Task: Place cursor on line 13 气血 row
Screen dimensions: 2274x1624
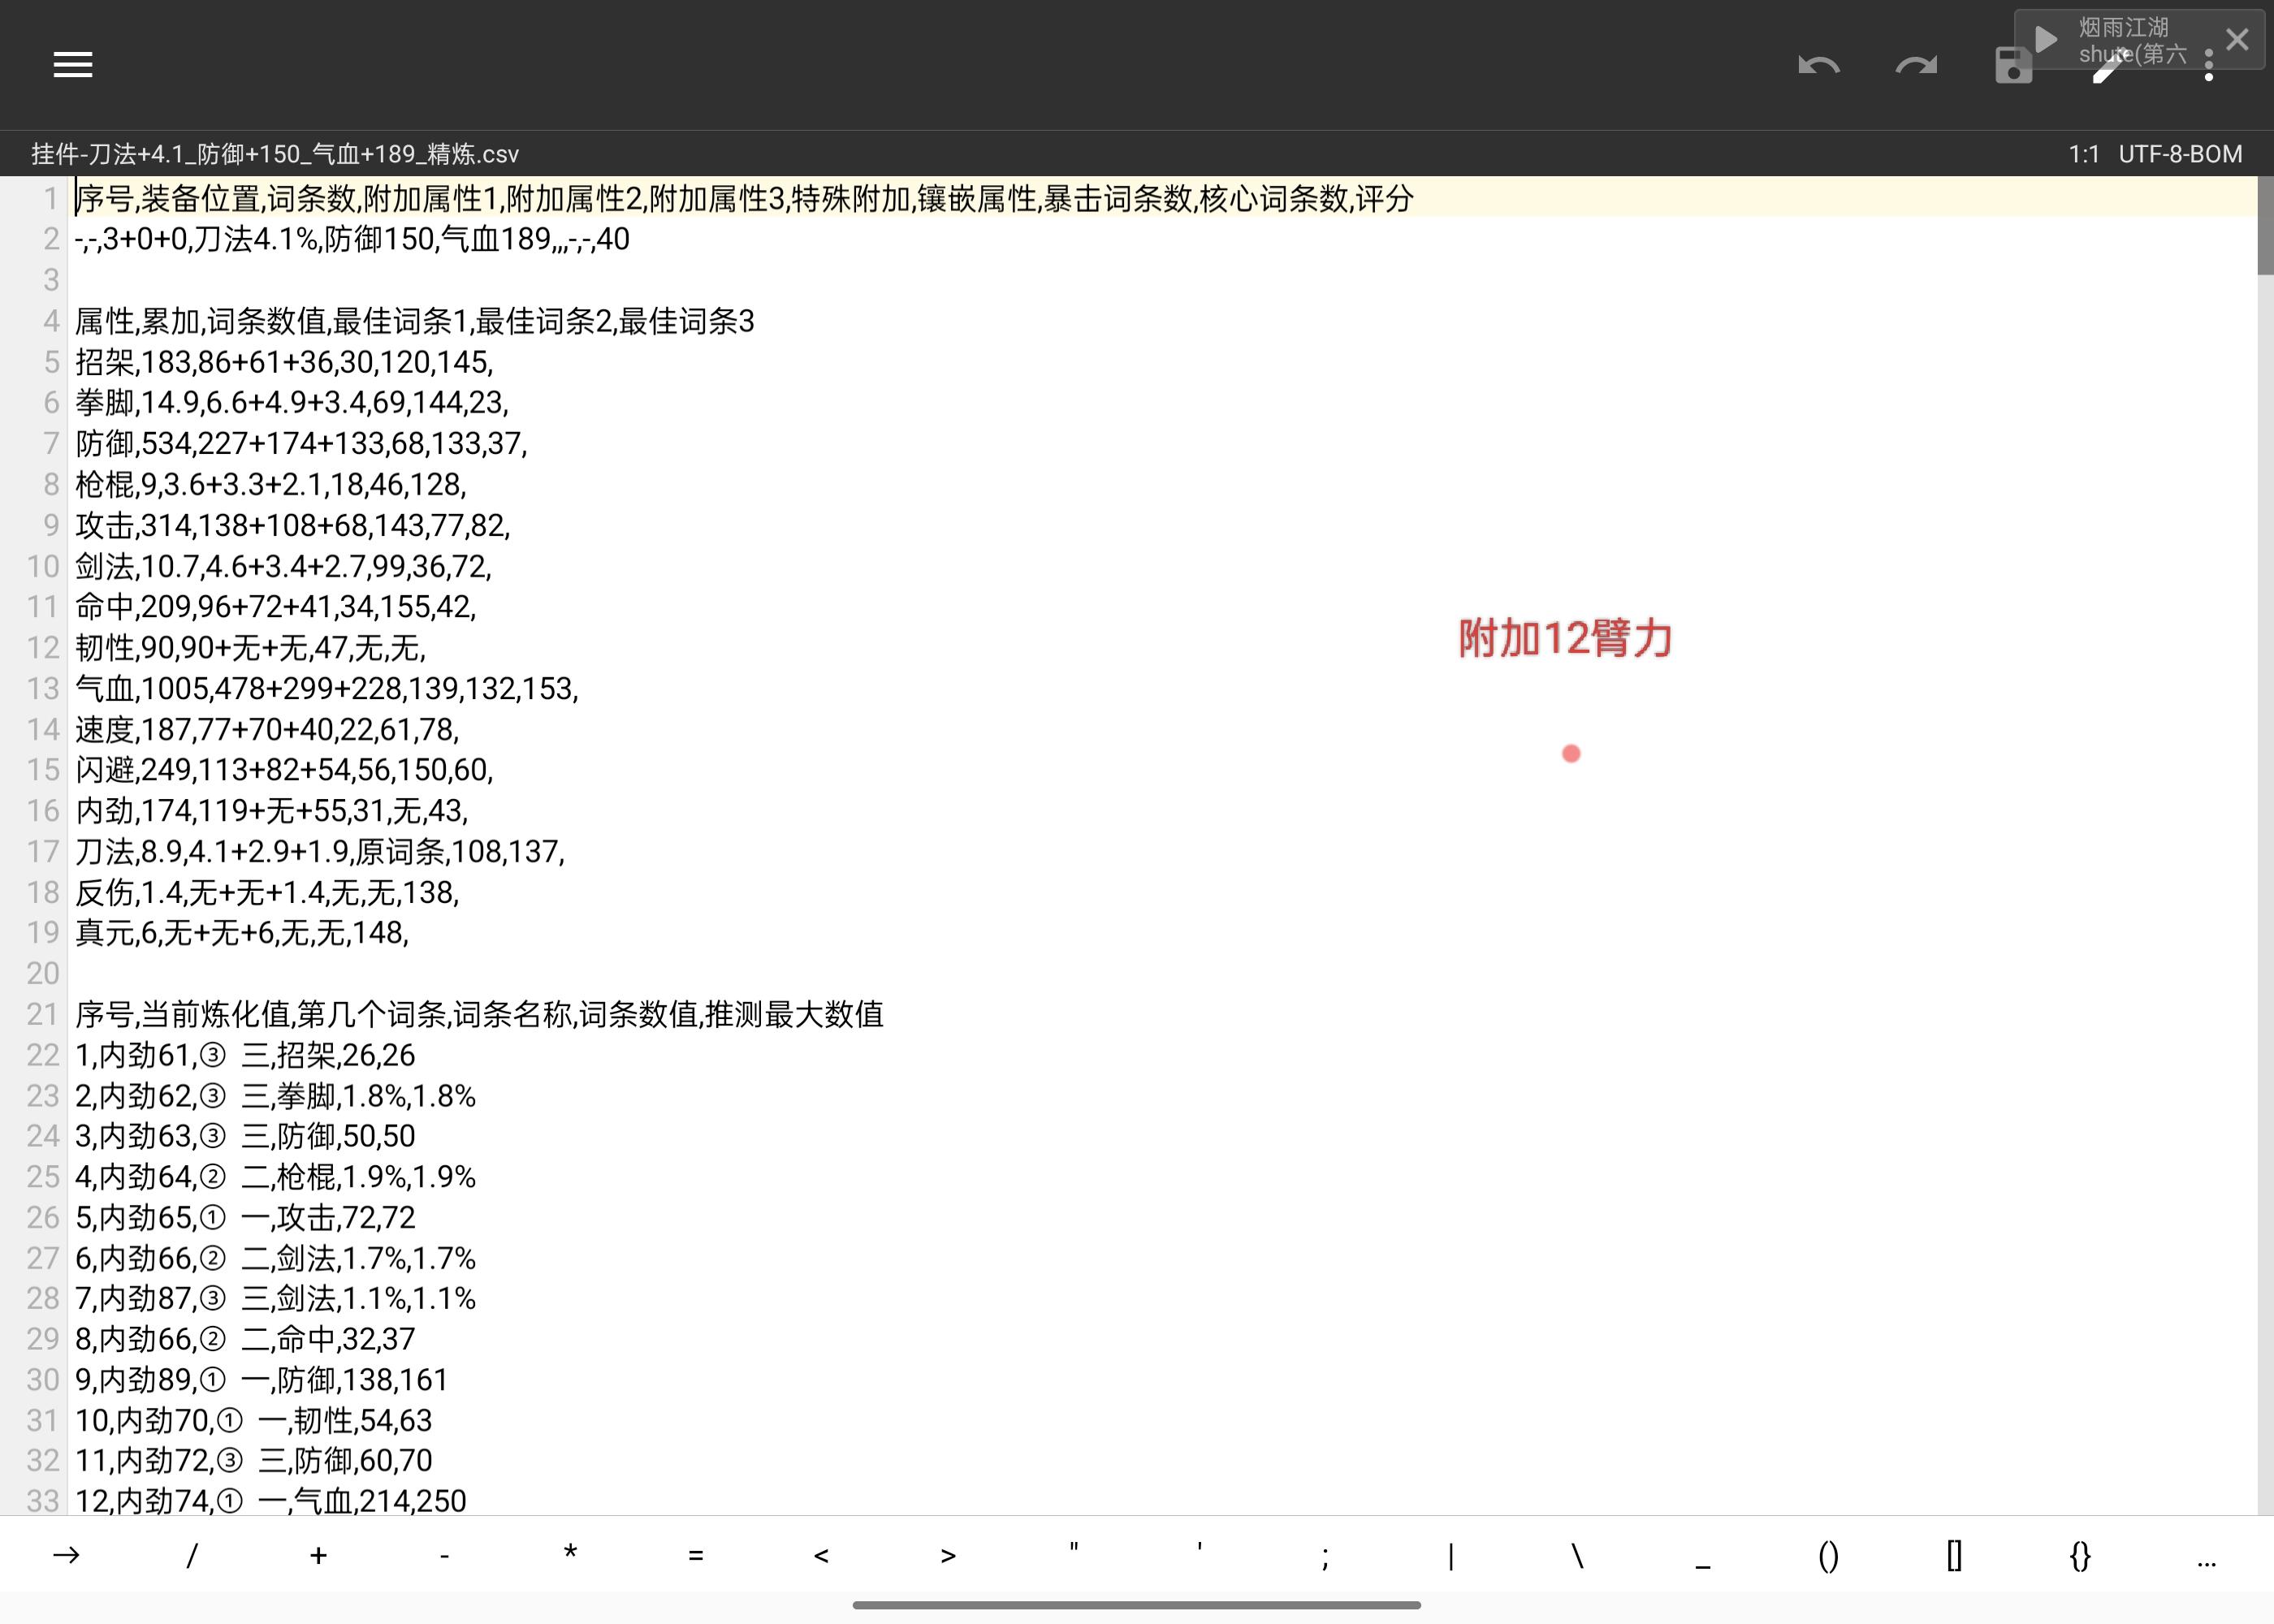Action: [326, 689]
